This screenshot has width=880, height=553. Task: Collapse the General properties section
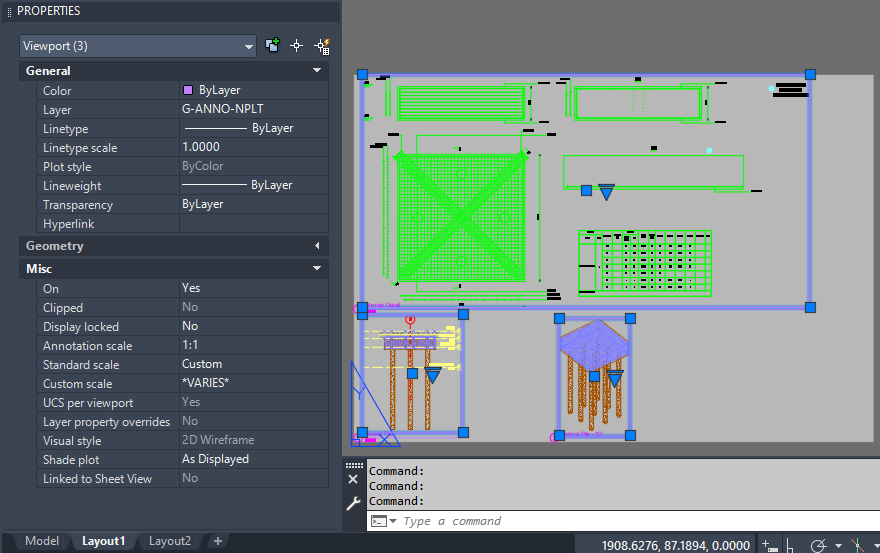click(x=317, y=71)
